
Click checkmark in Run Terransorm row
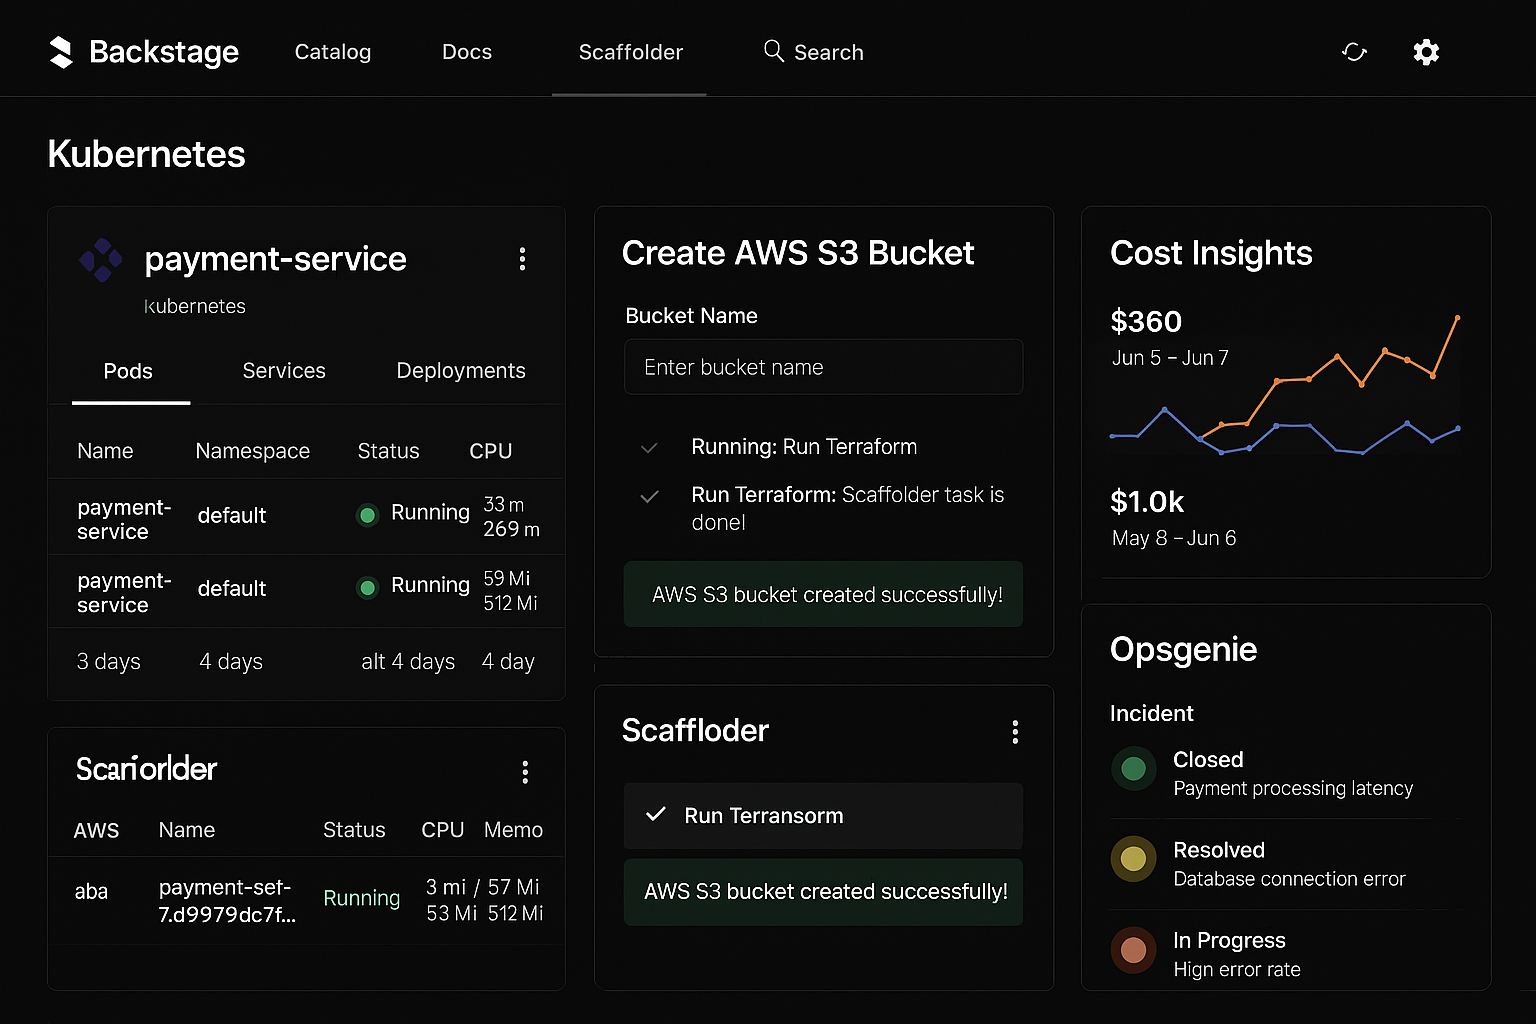coord(656,814)
